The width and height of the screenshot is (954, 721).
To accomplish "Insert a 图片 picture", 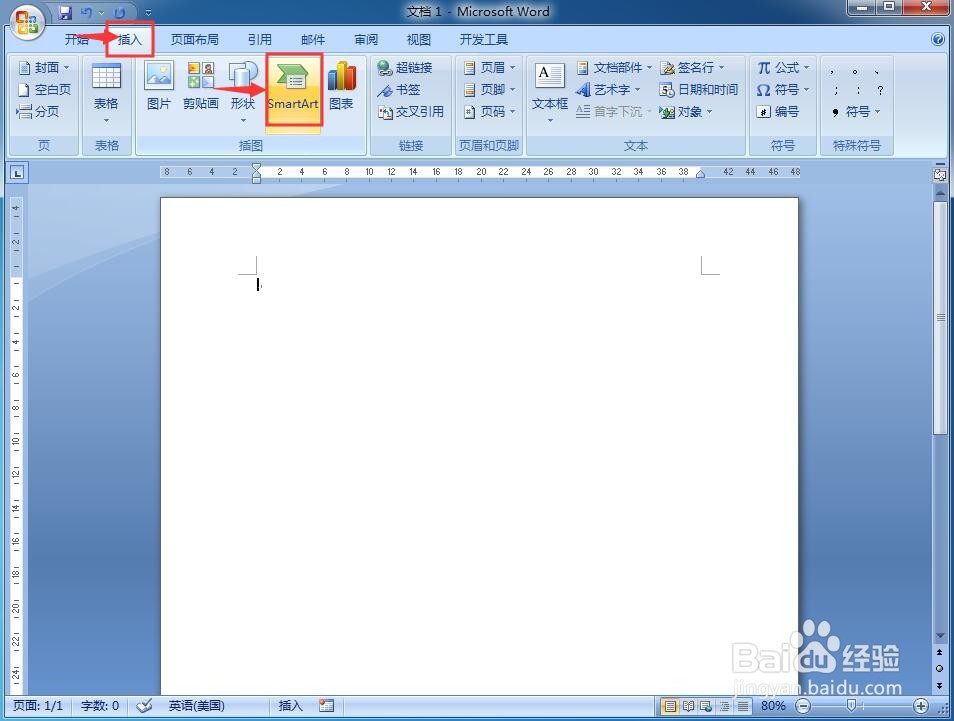I will [x=159, y=87].
